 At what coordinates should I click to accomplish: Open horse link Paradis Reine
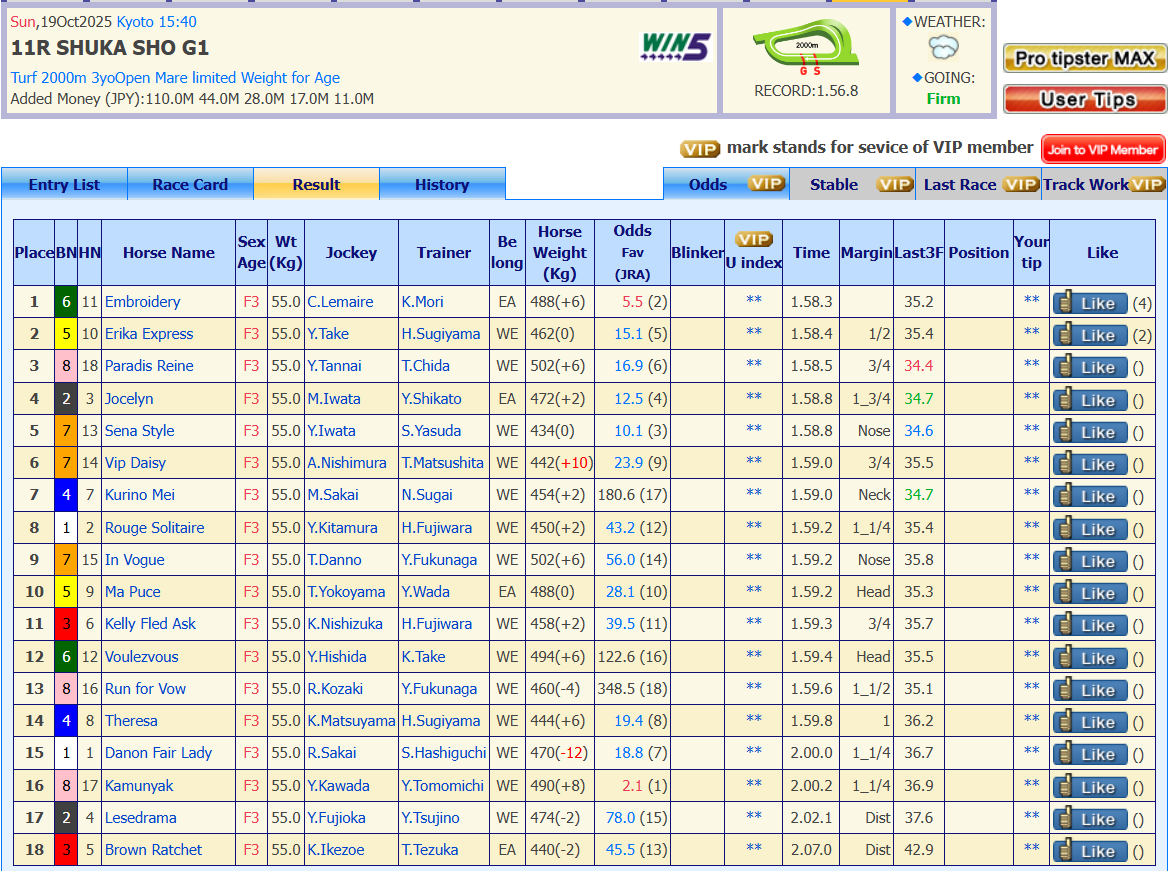click(x=149, y=366)
